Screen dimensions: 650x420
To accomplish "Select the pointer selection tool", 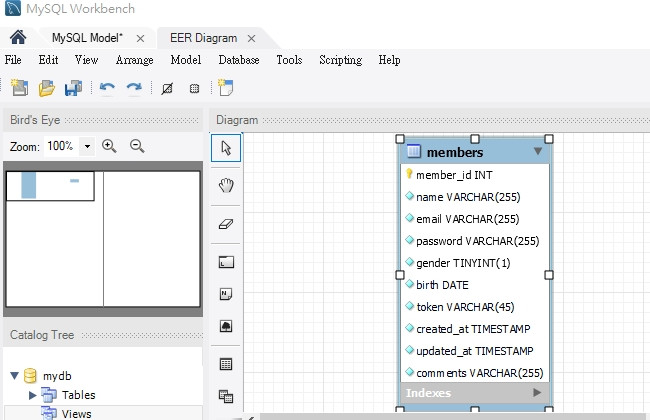I will [226, 148].
